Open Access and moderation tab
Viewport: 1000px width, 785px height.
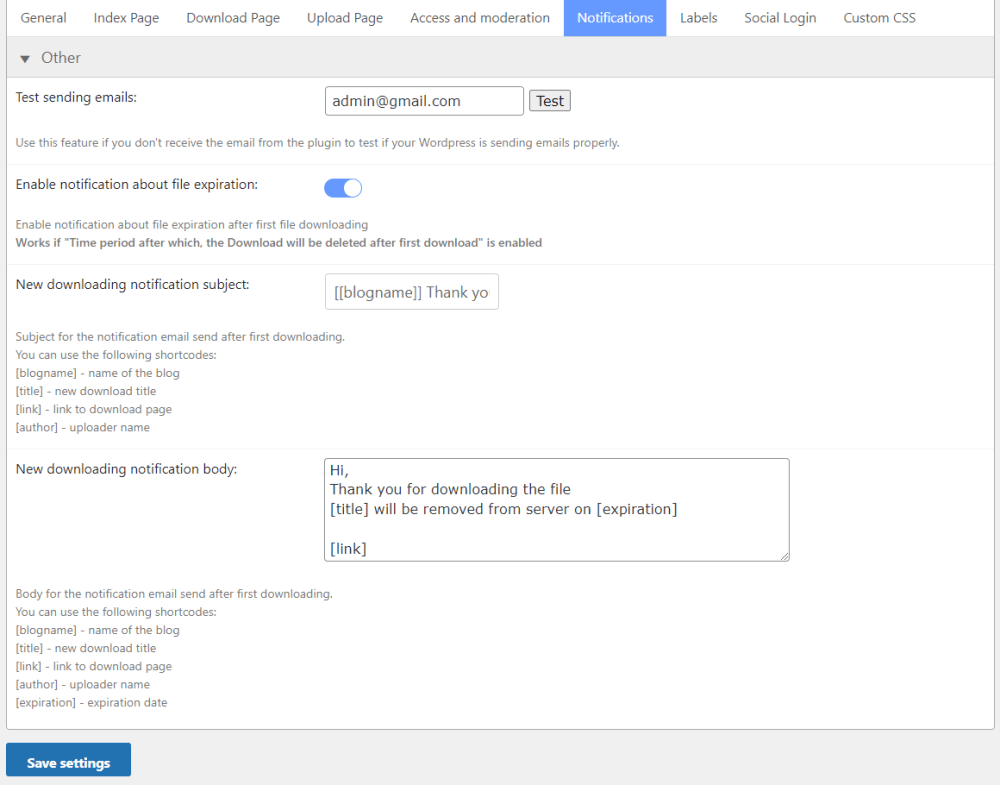(480, 18)
